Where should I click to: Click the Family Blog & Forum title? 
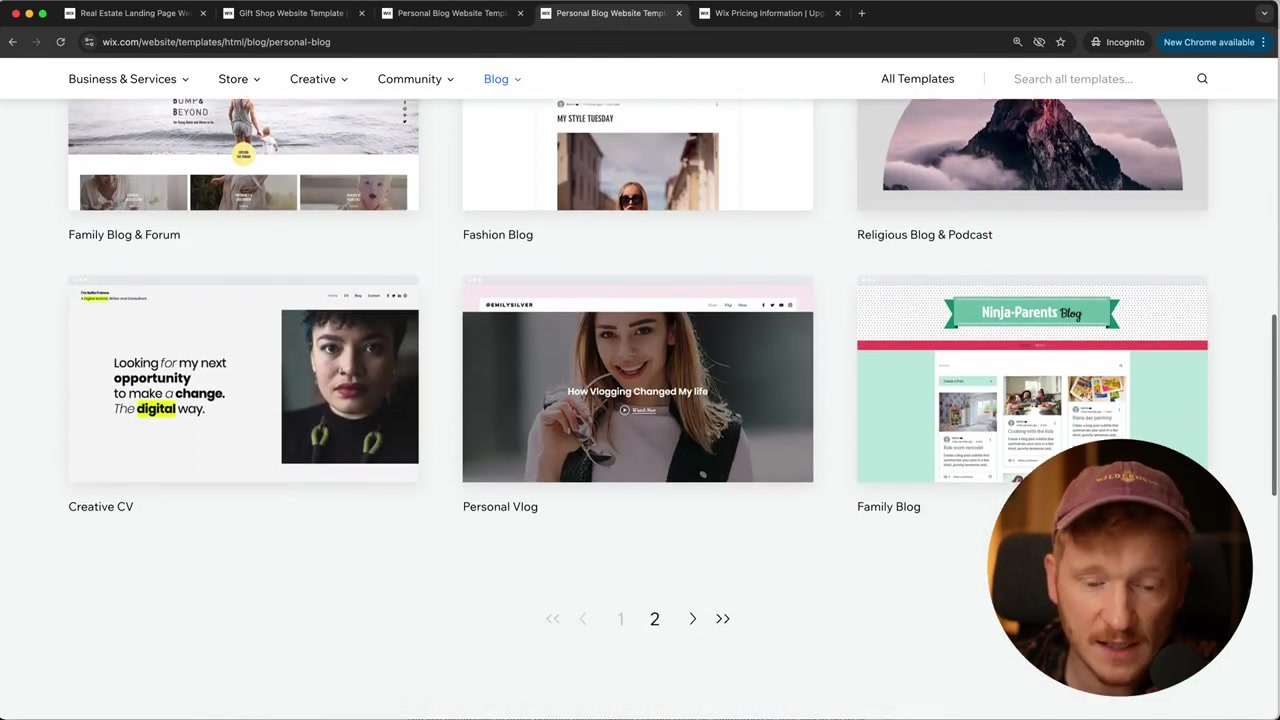124,235
